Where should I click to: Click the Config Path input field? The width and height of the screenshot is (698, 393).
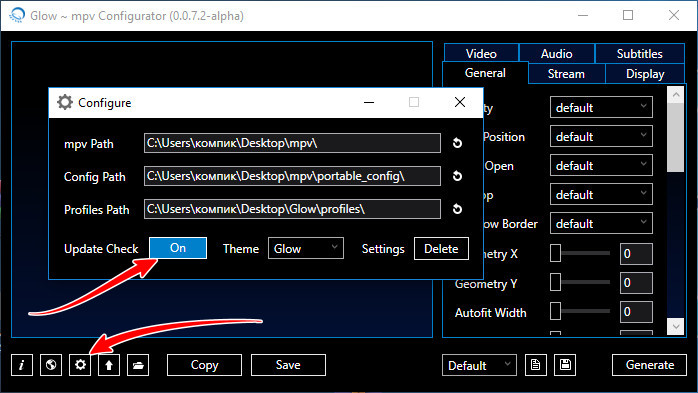click(x=292, y=176)
